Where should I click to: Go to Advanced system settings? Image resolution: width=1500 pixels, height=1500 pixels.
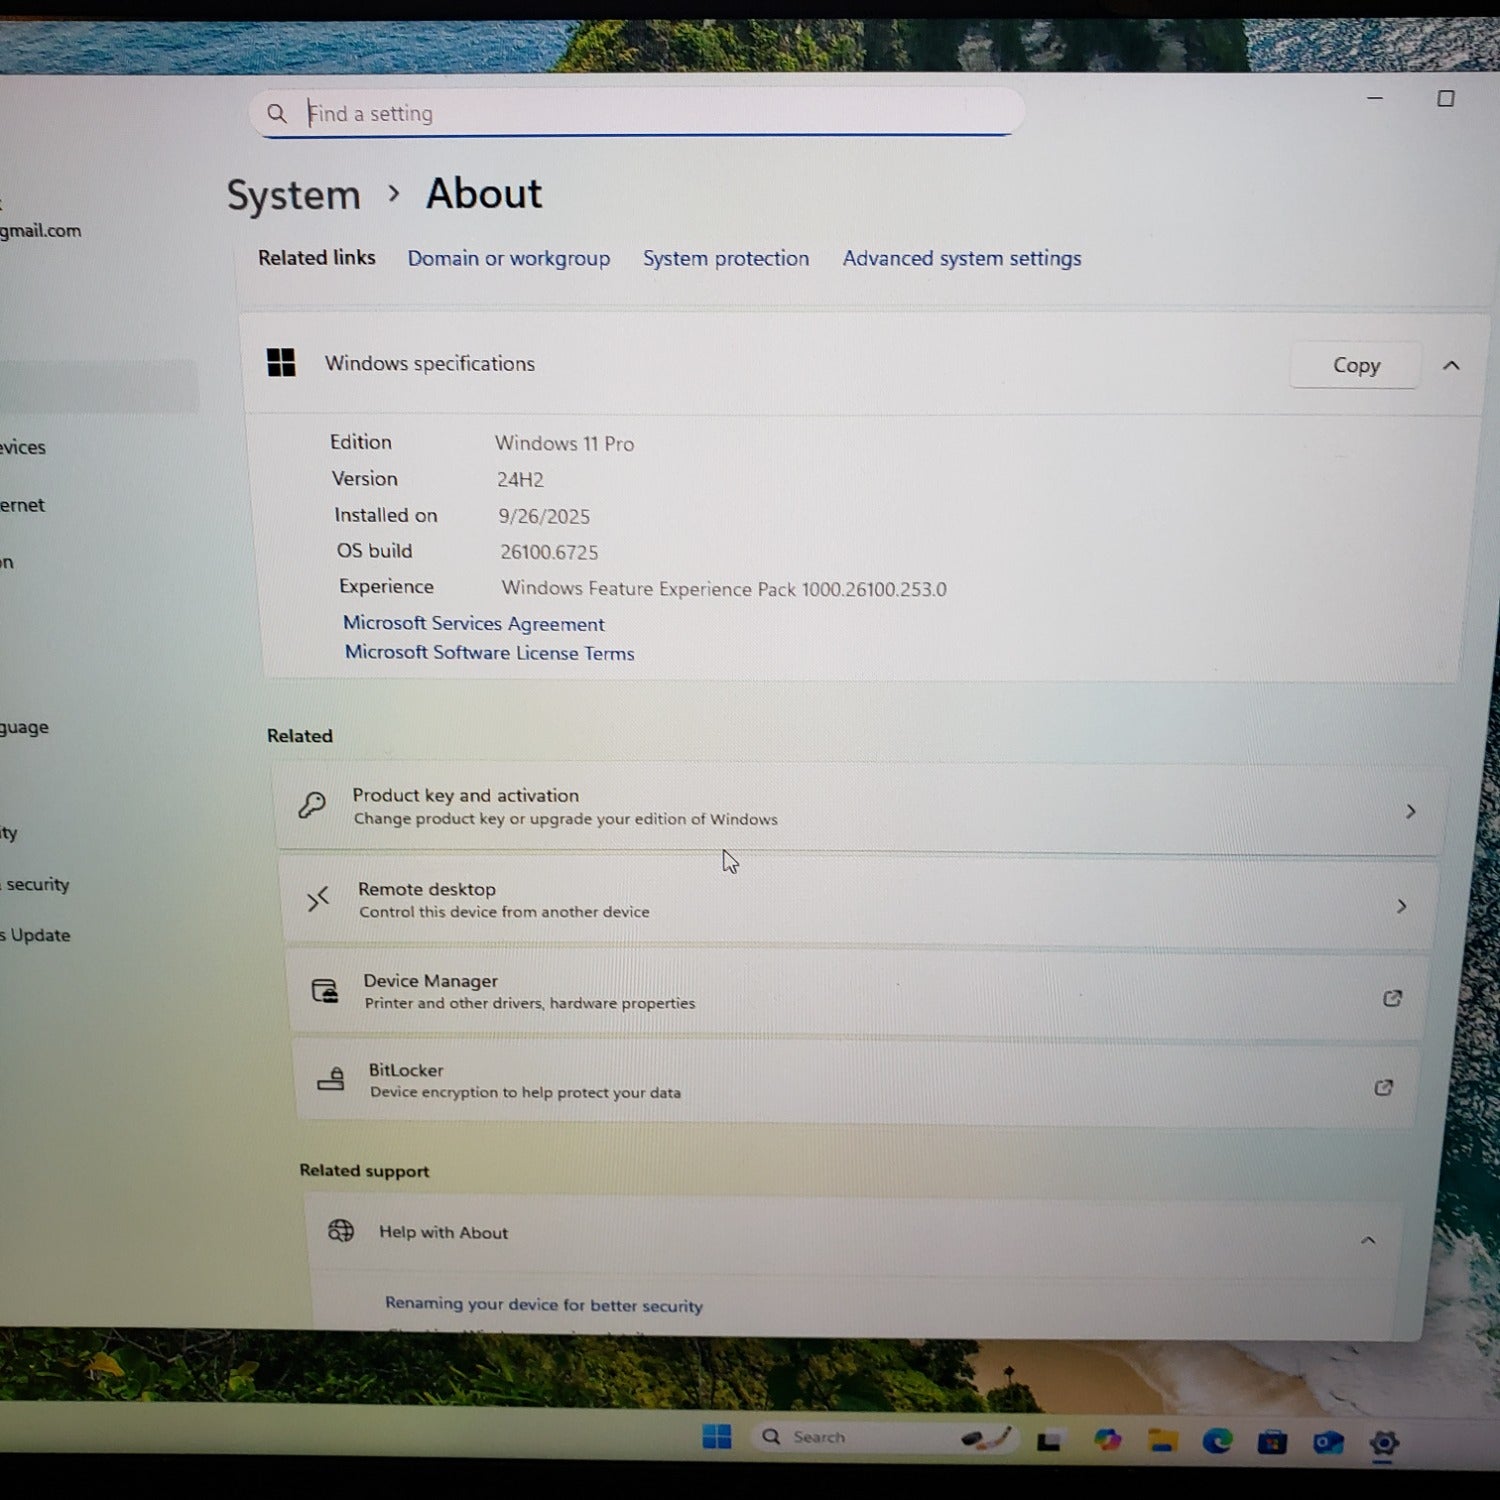point(961,259)
